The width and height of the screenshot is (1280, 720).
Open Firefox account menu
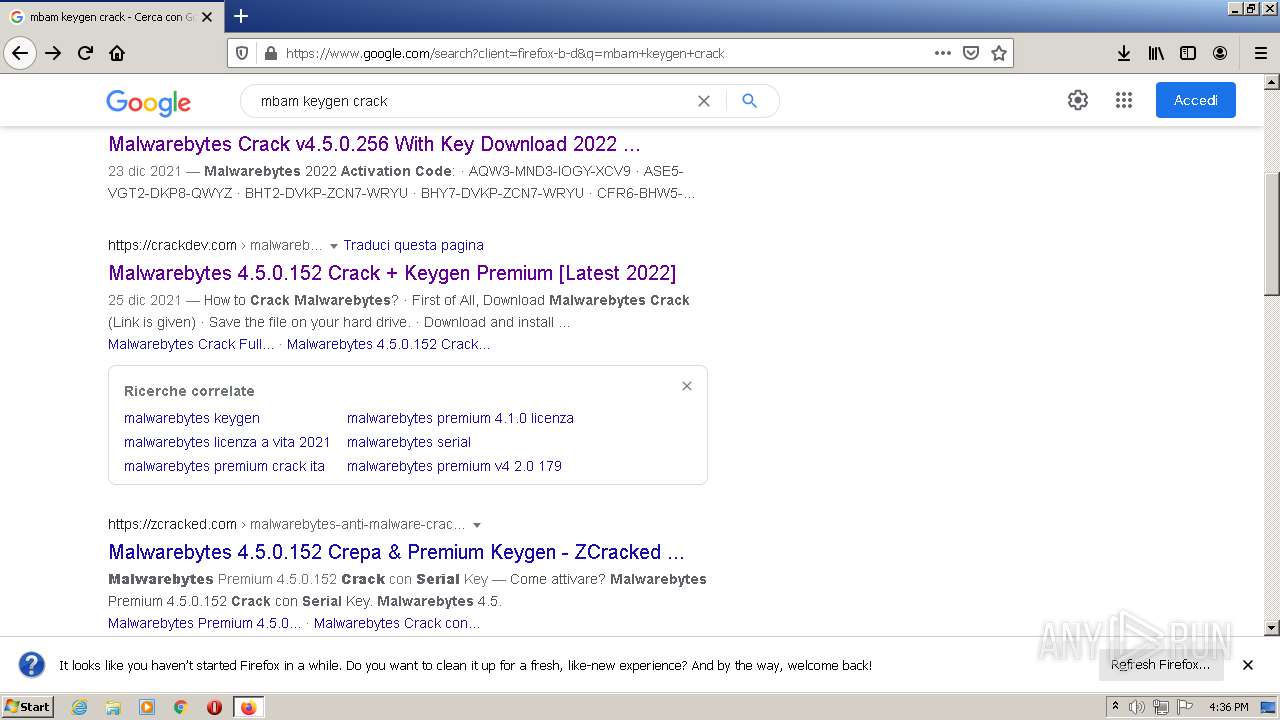click(x=1220, y=53)
